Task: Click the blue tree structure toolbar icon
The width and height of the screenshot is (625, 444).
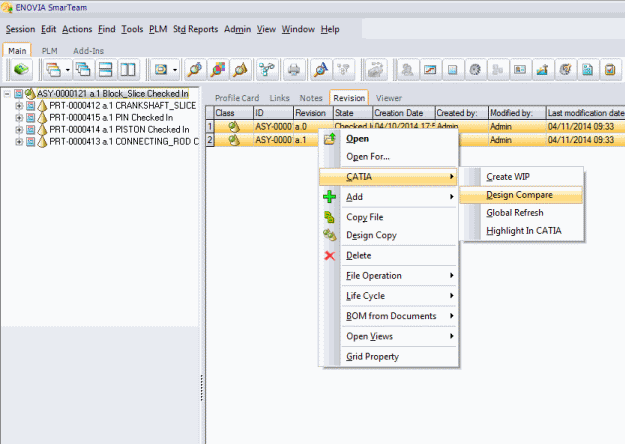Action: tap(267, 70)
